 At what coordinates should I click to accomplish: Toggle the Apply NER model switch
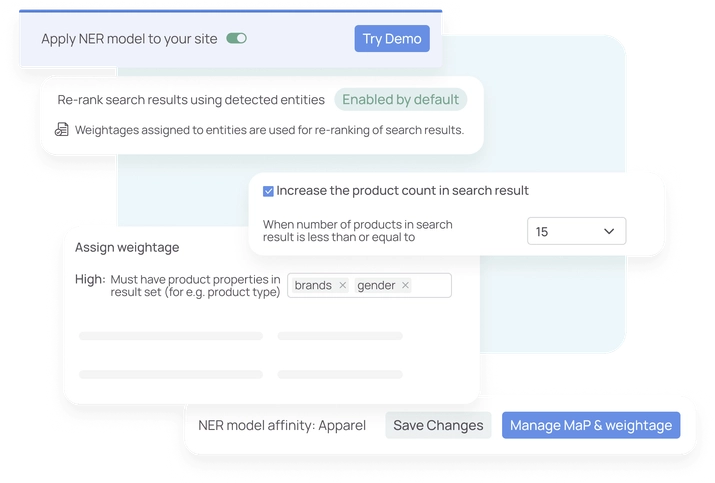[236, 39]
